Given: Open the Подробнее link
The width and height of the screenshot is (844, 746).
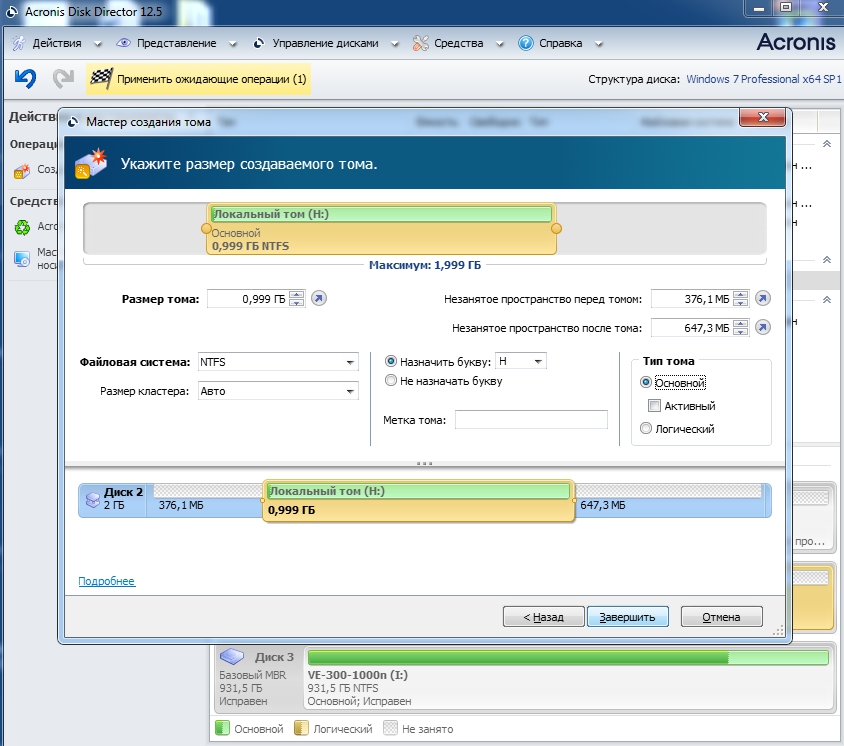Looking at the screenshot, I should [107, 581].
